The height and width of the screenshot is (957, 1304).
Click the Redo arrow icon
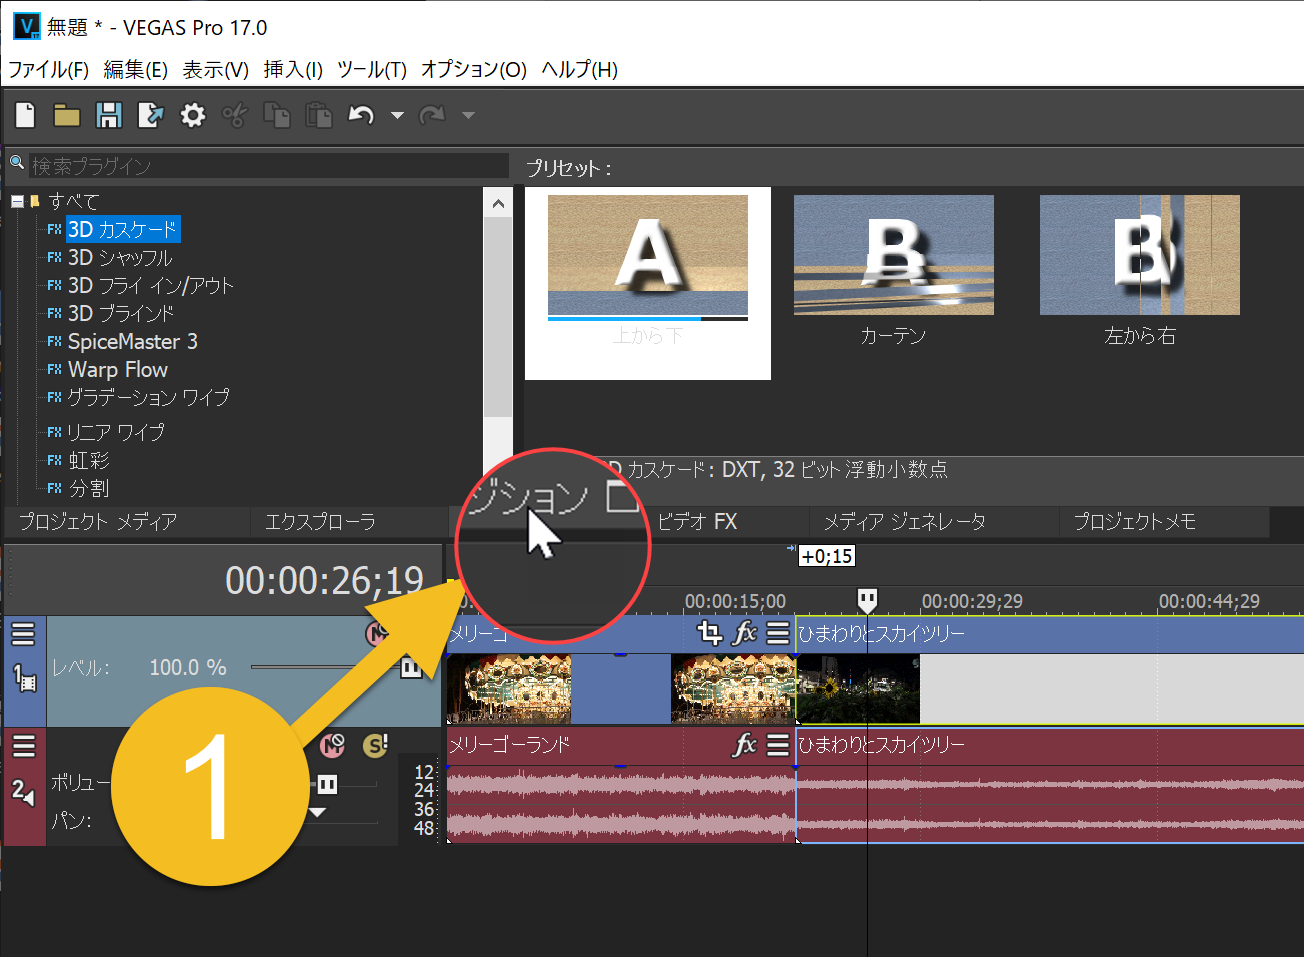coord(432,115)
